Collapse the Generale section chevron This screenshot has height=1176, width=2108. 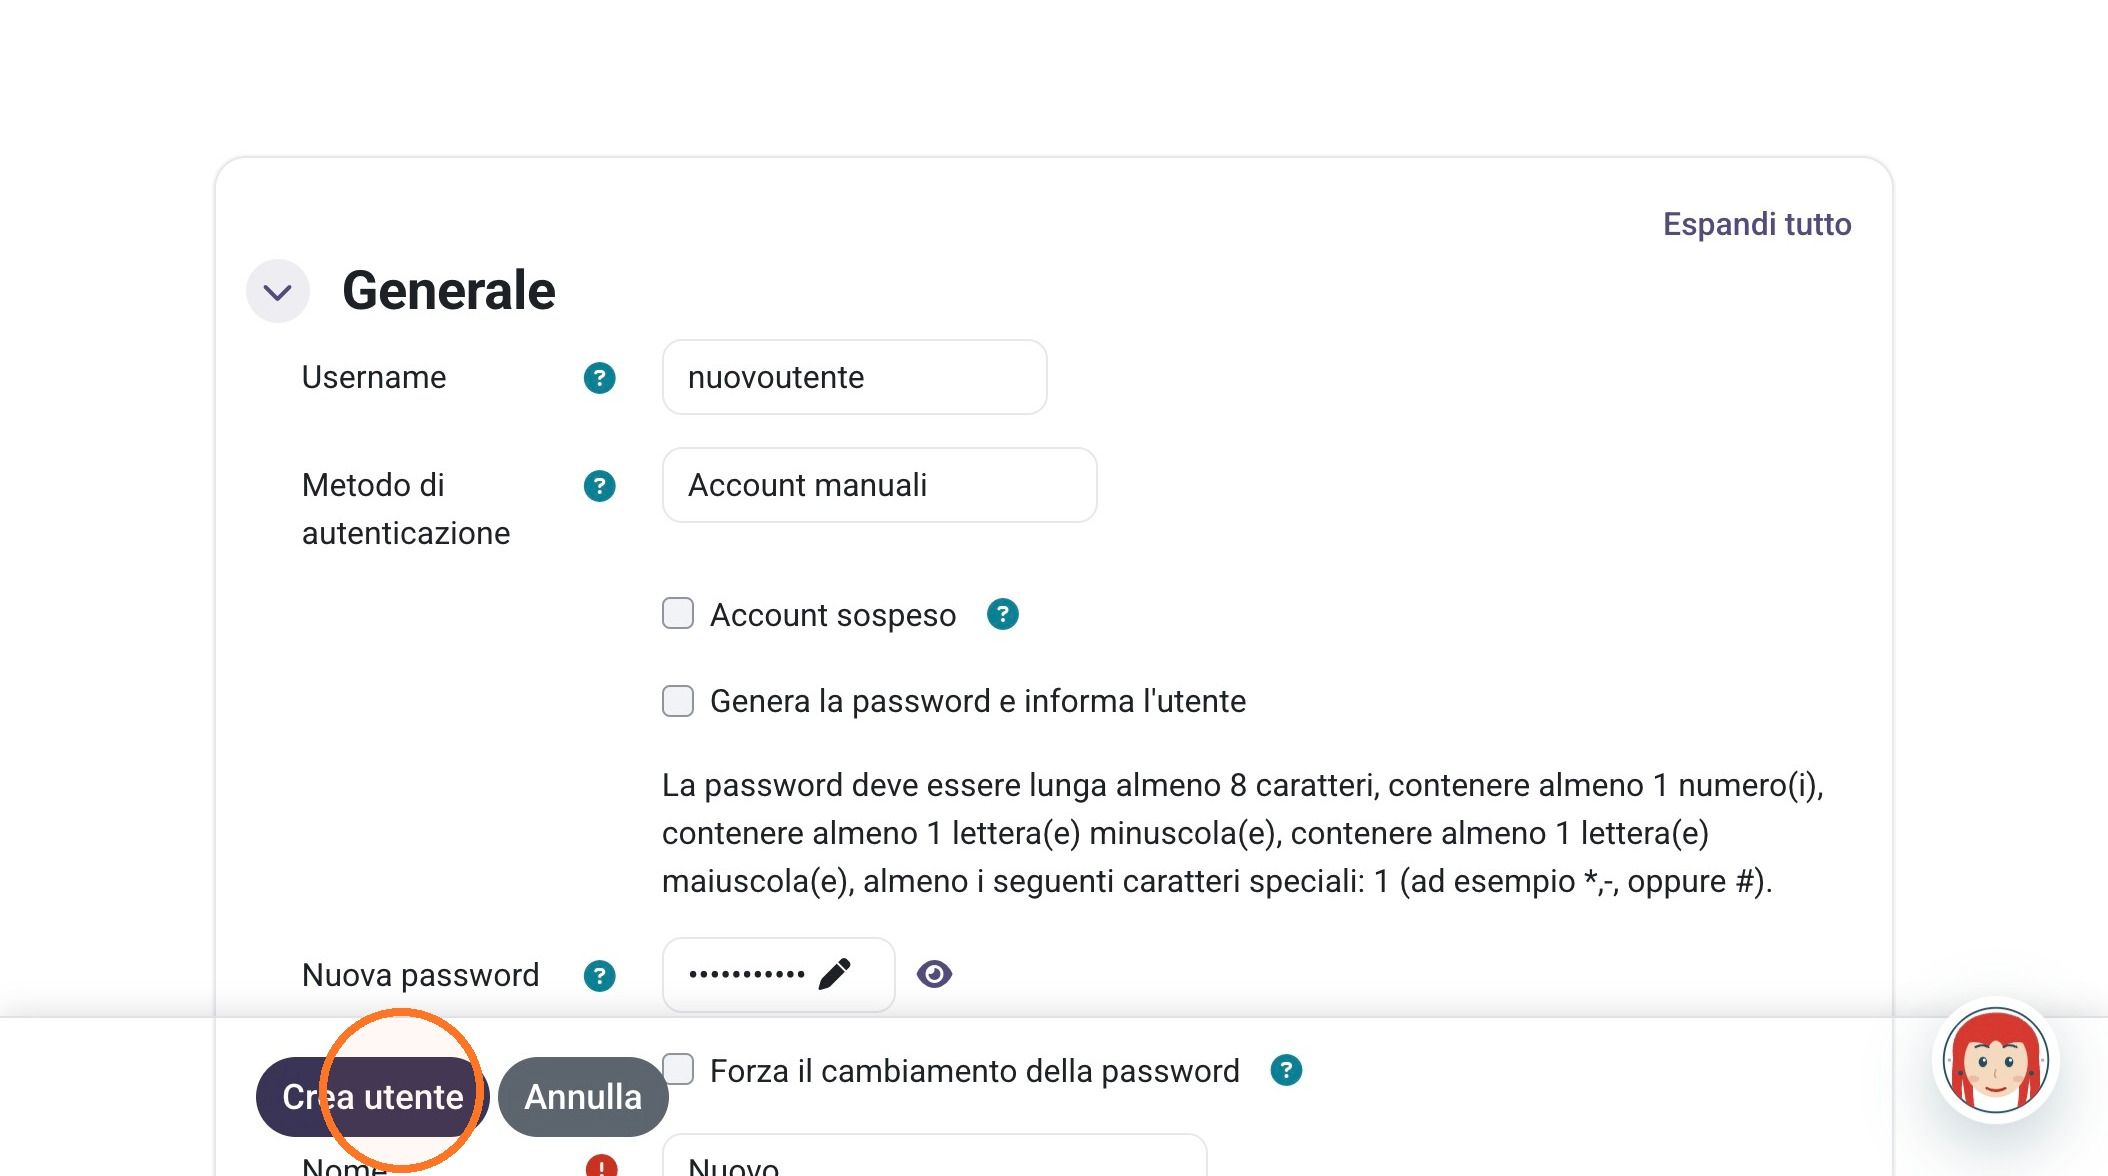coord(278,292)
